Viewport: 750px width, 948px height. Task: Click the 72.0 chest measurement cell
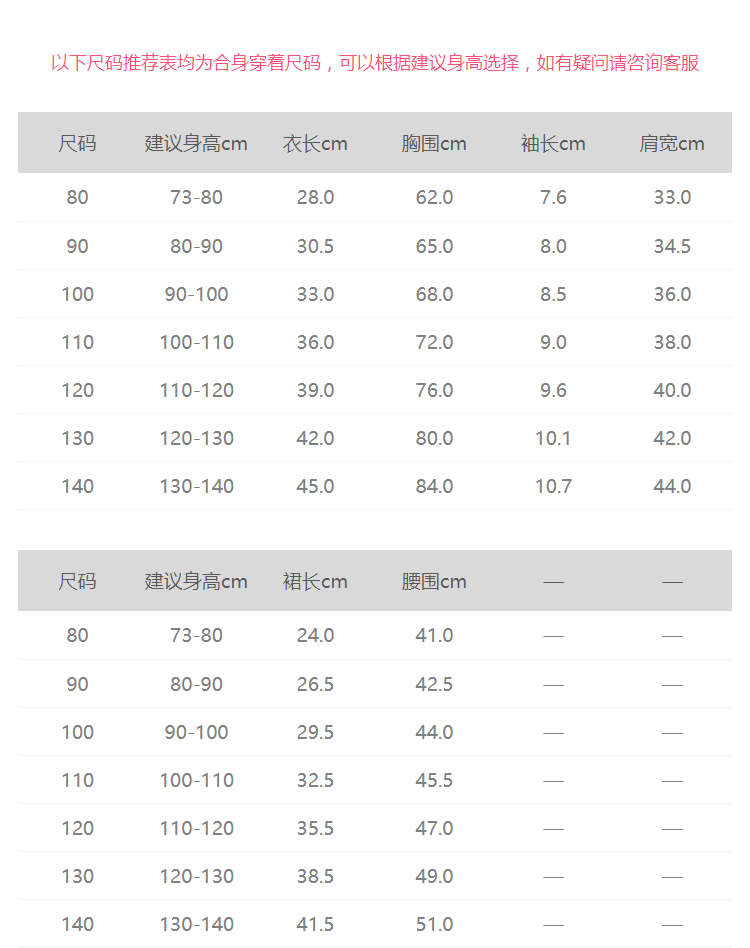[x=434, y=342]
